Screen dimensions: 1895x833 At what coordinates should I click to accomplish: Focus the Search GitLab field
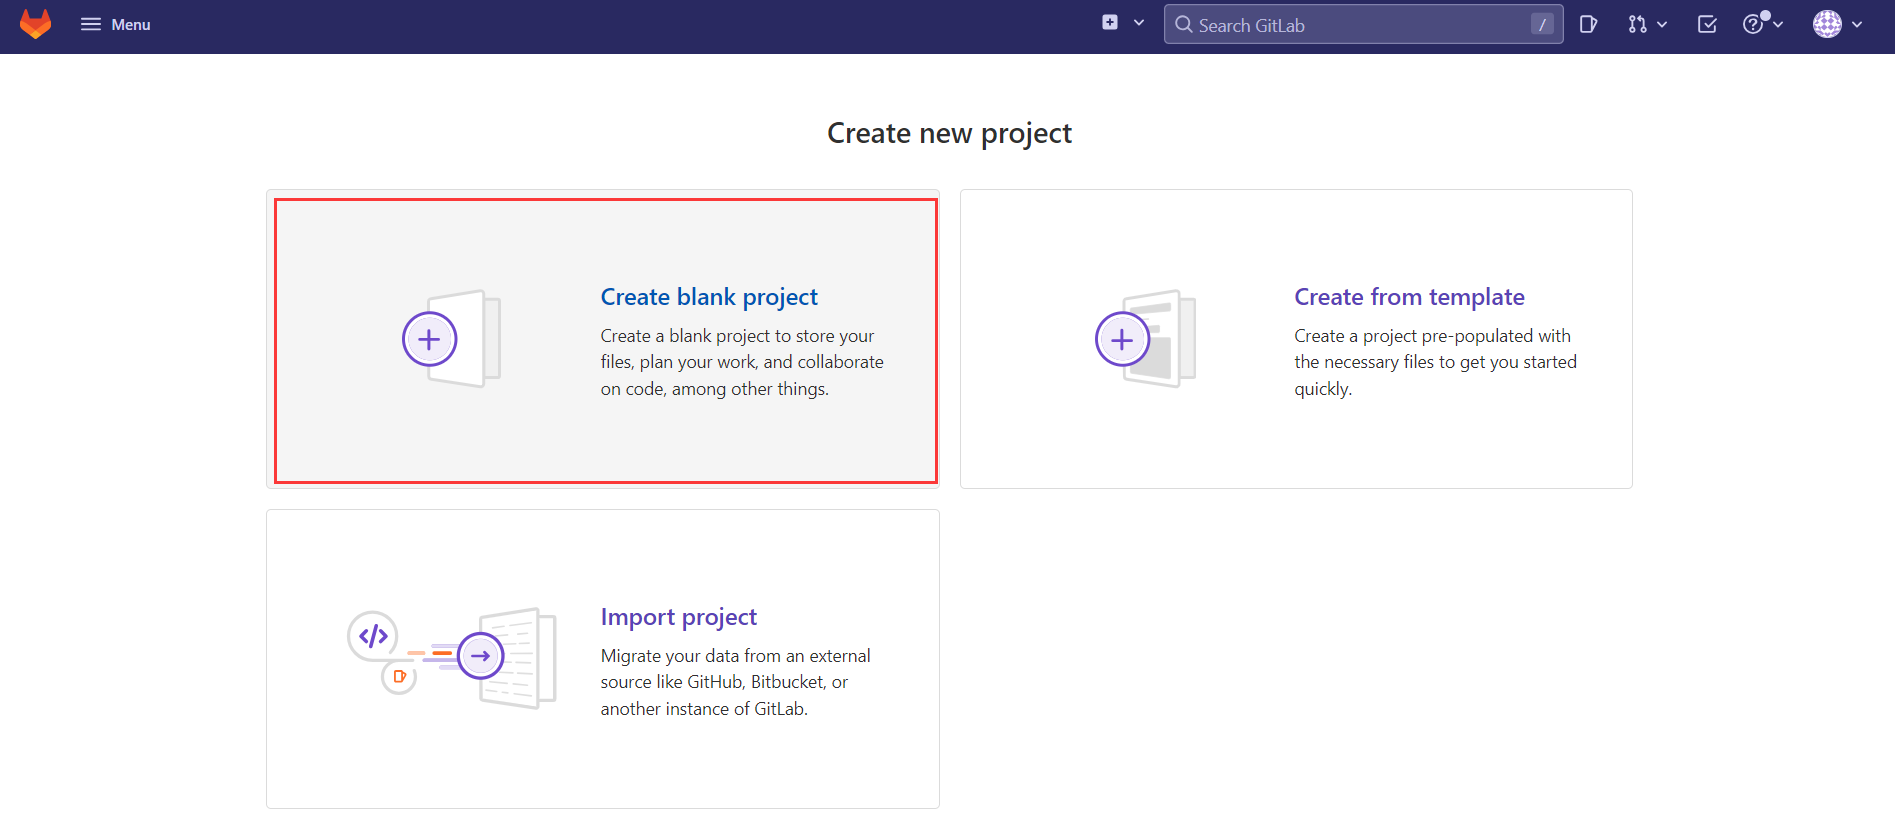coord(1363,24)
